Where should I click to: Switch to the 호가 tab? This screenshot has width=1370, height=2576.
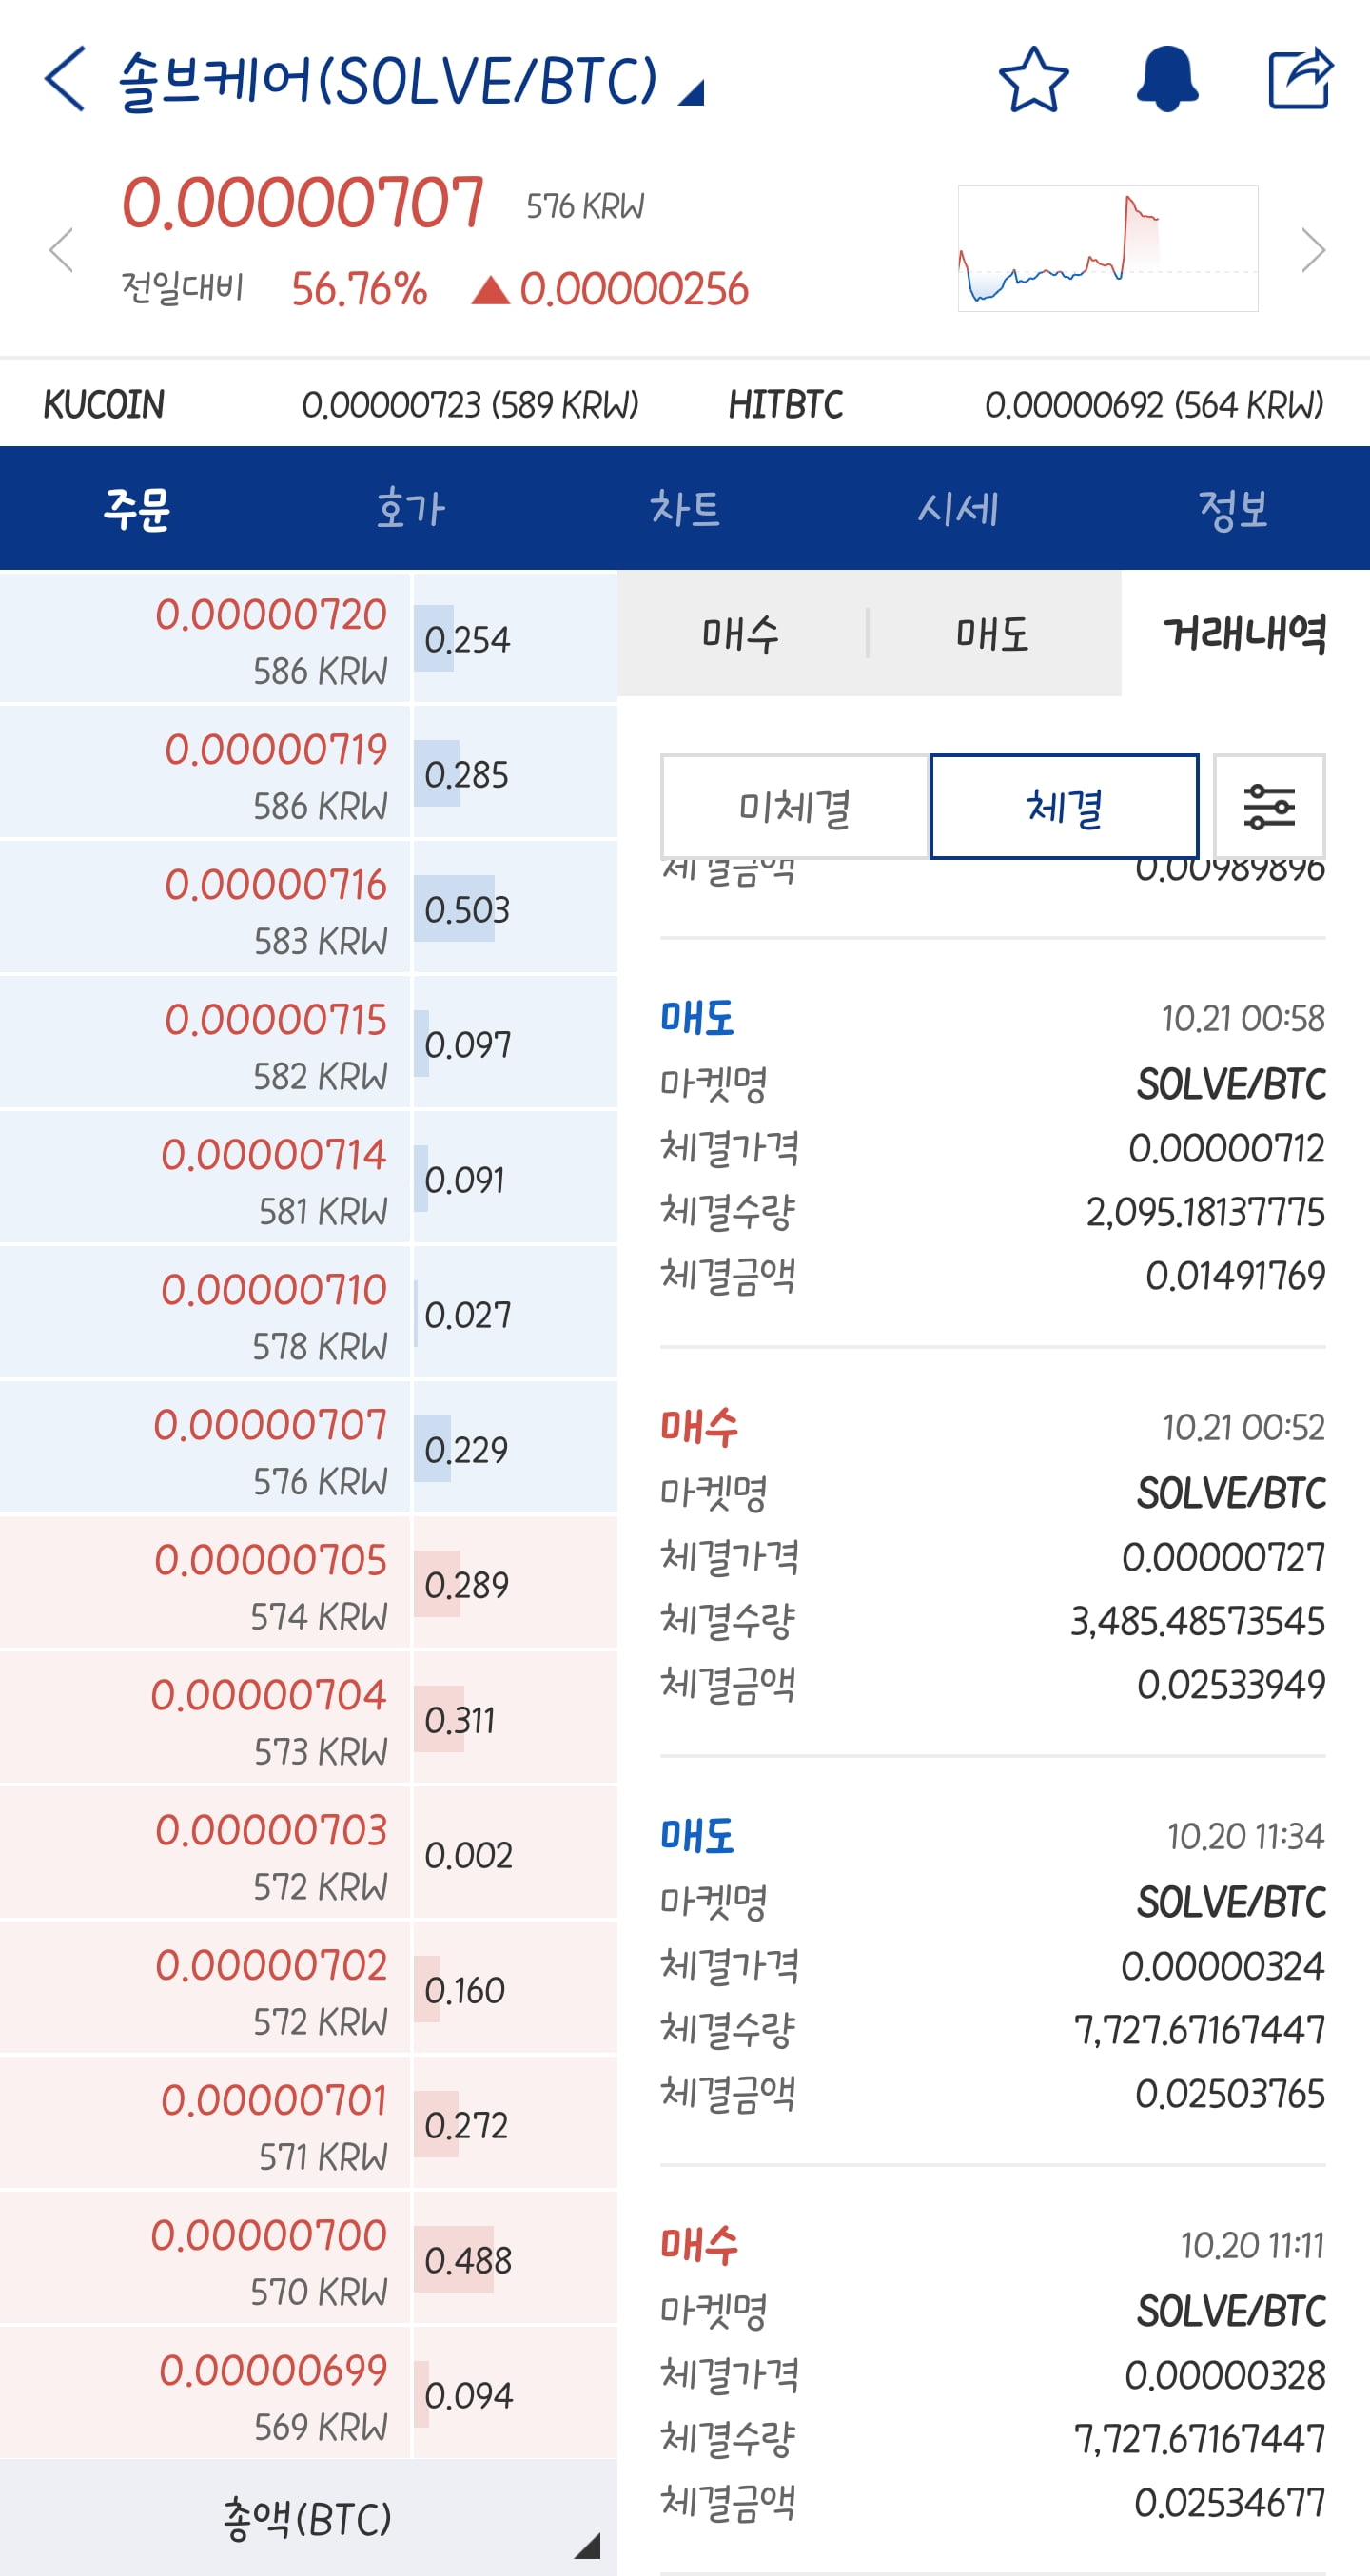411,509
